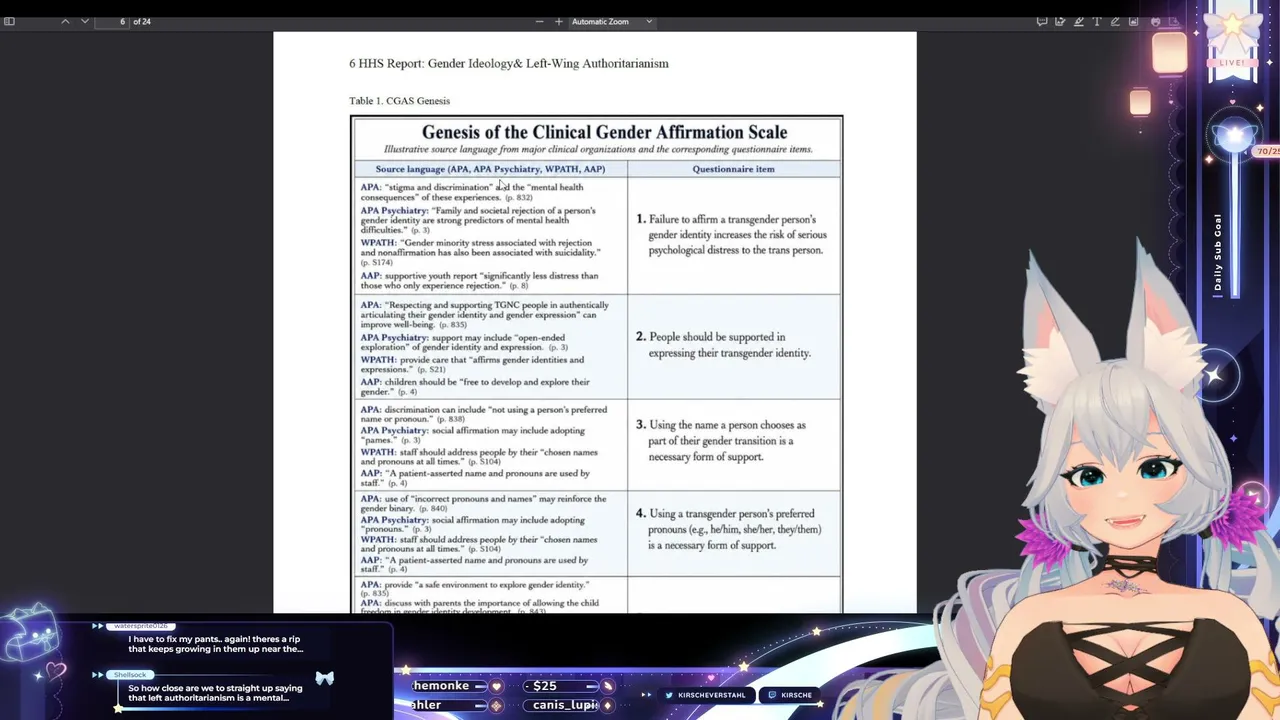Viewport: 1280px width, 720px height.
Task: Click the 'Source language' column header
Action: (x=490, y=169)
